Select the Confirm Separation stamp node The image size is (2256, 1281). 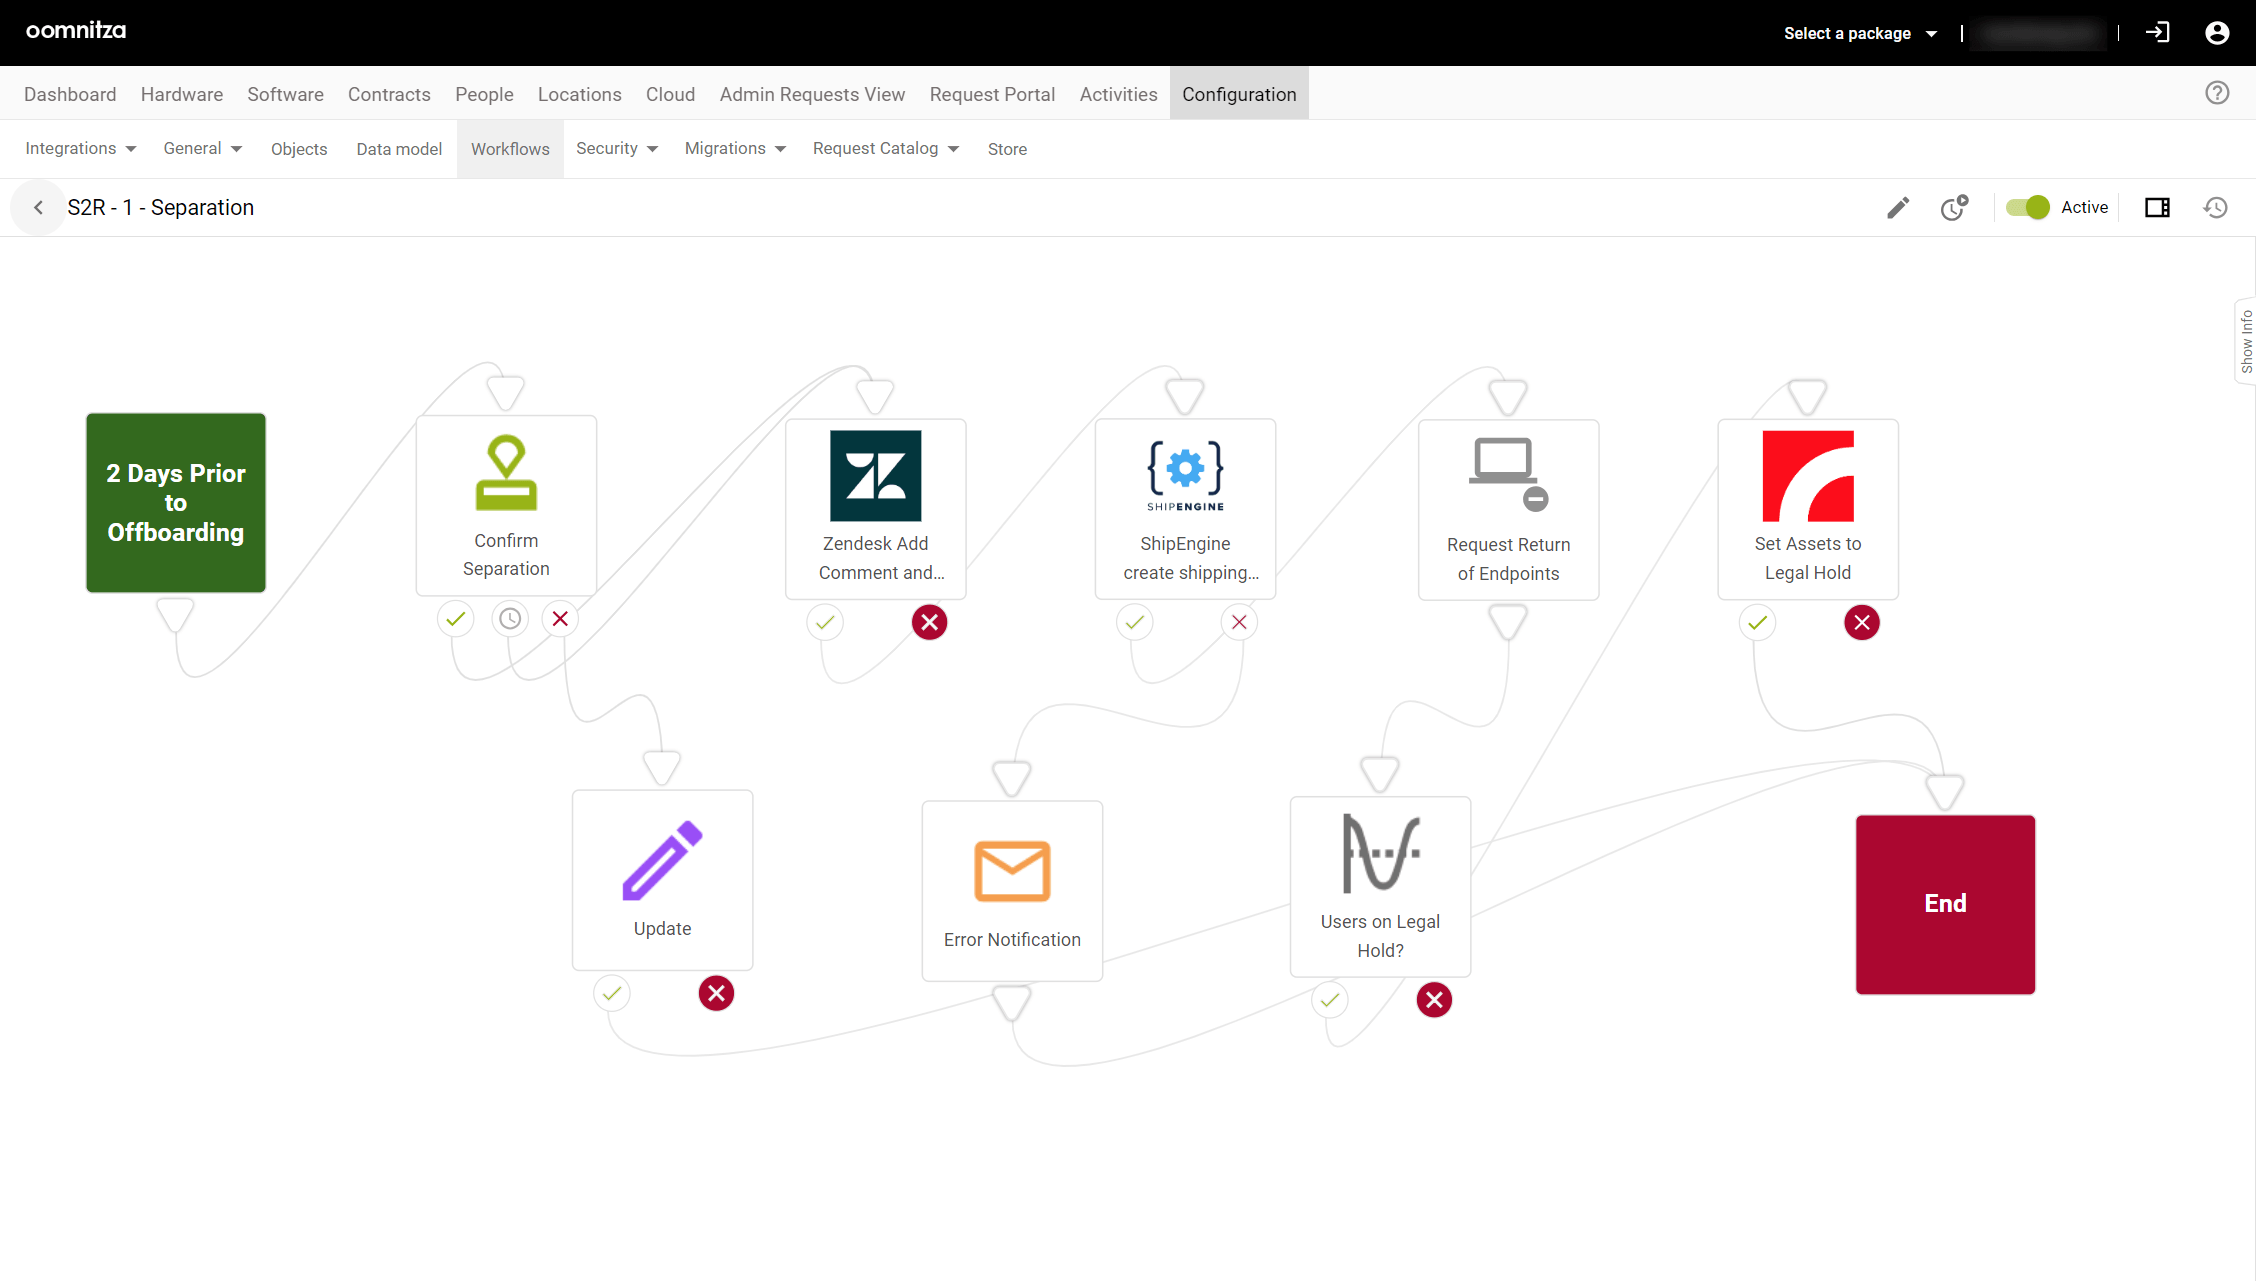506,505
